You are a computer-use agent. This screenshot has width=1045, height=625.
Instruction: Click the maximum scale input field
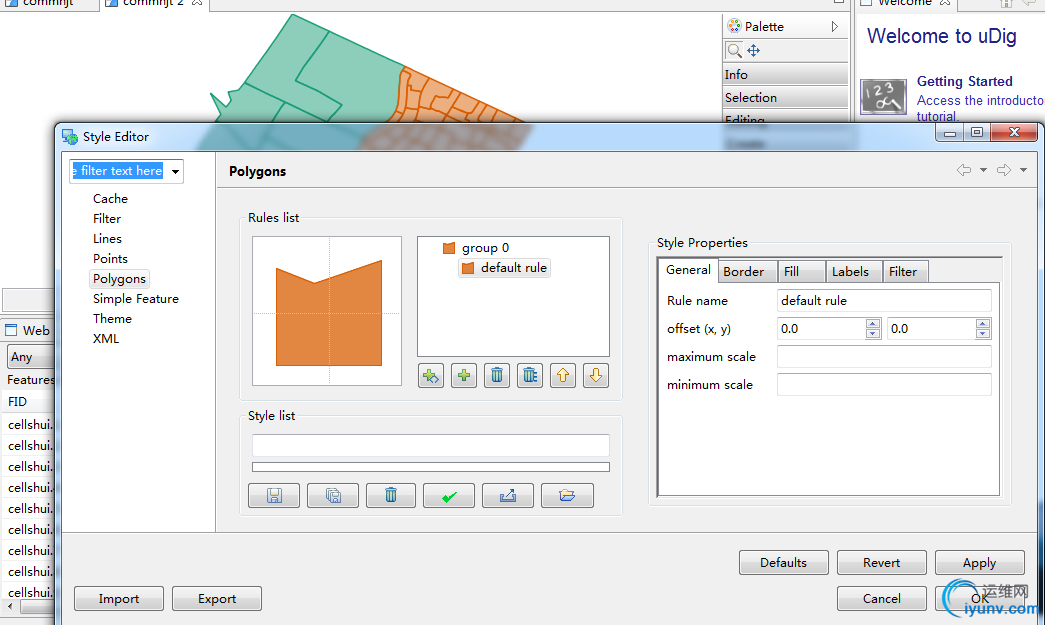[884, 356]
